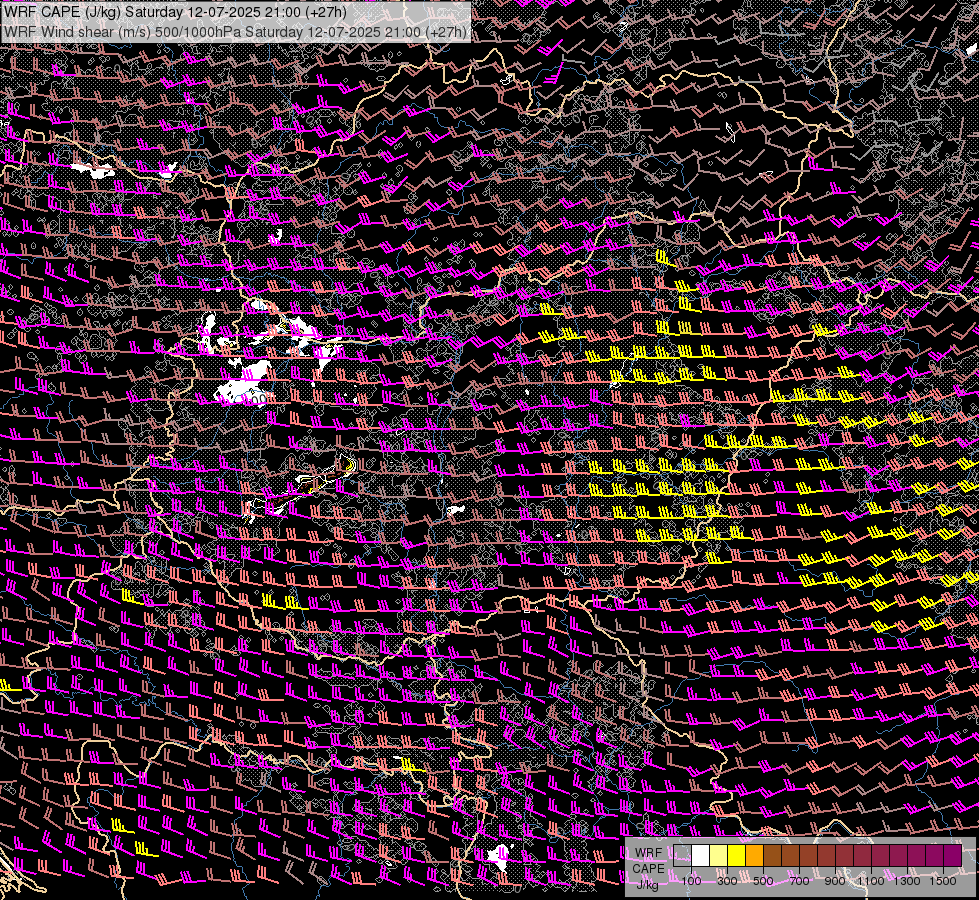Viewport: 979px width, 900px height.
Task: Click the legend value 1500
Action: tap(943, 881)
